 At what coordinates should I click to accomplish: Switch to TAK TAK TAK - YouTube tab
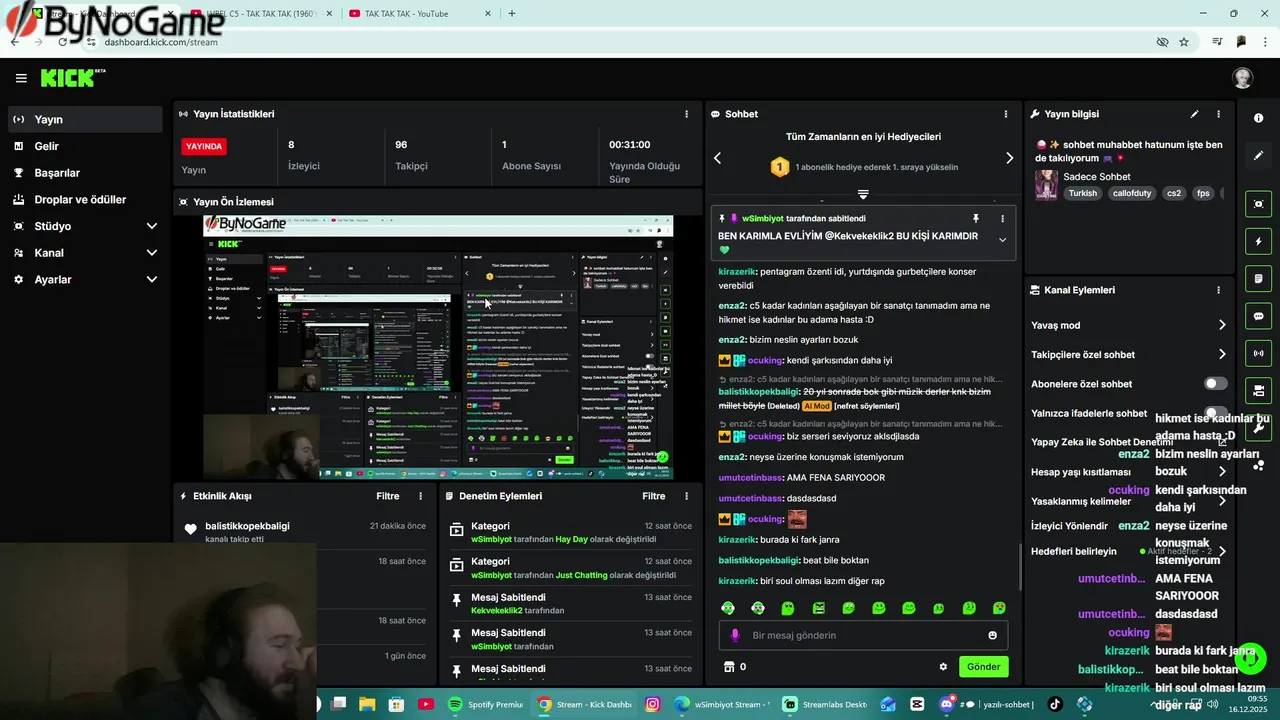pos(420,14)
